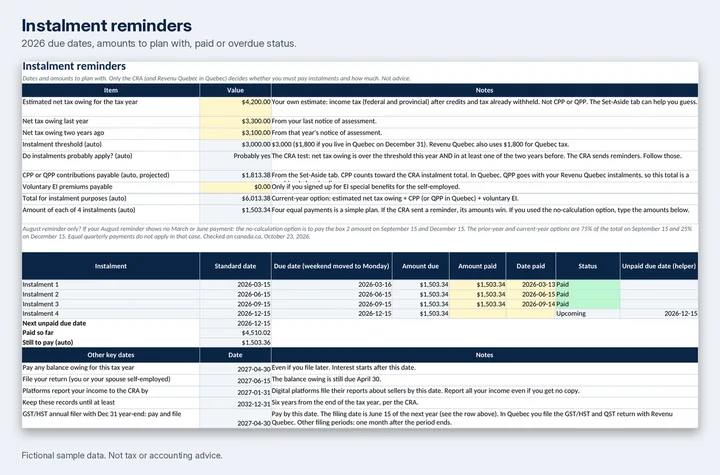Screen dimensions: 720x475
Task: Select the 'Unpaid due date (helper)' header
Action: tap(659, 266)
